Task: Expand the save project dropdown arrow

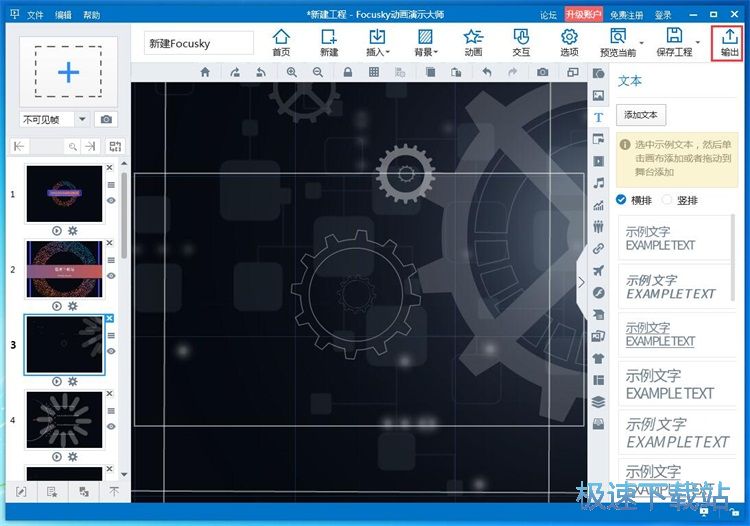Action: (698, 43)
